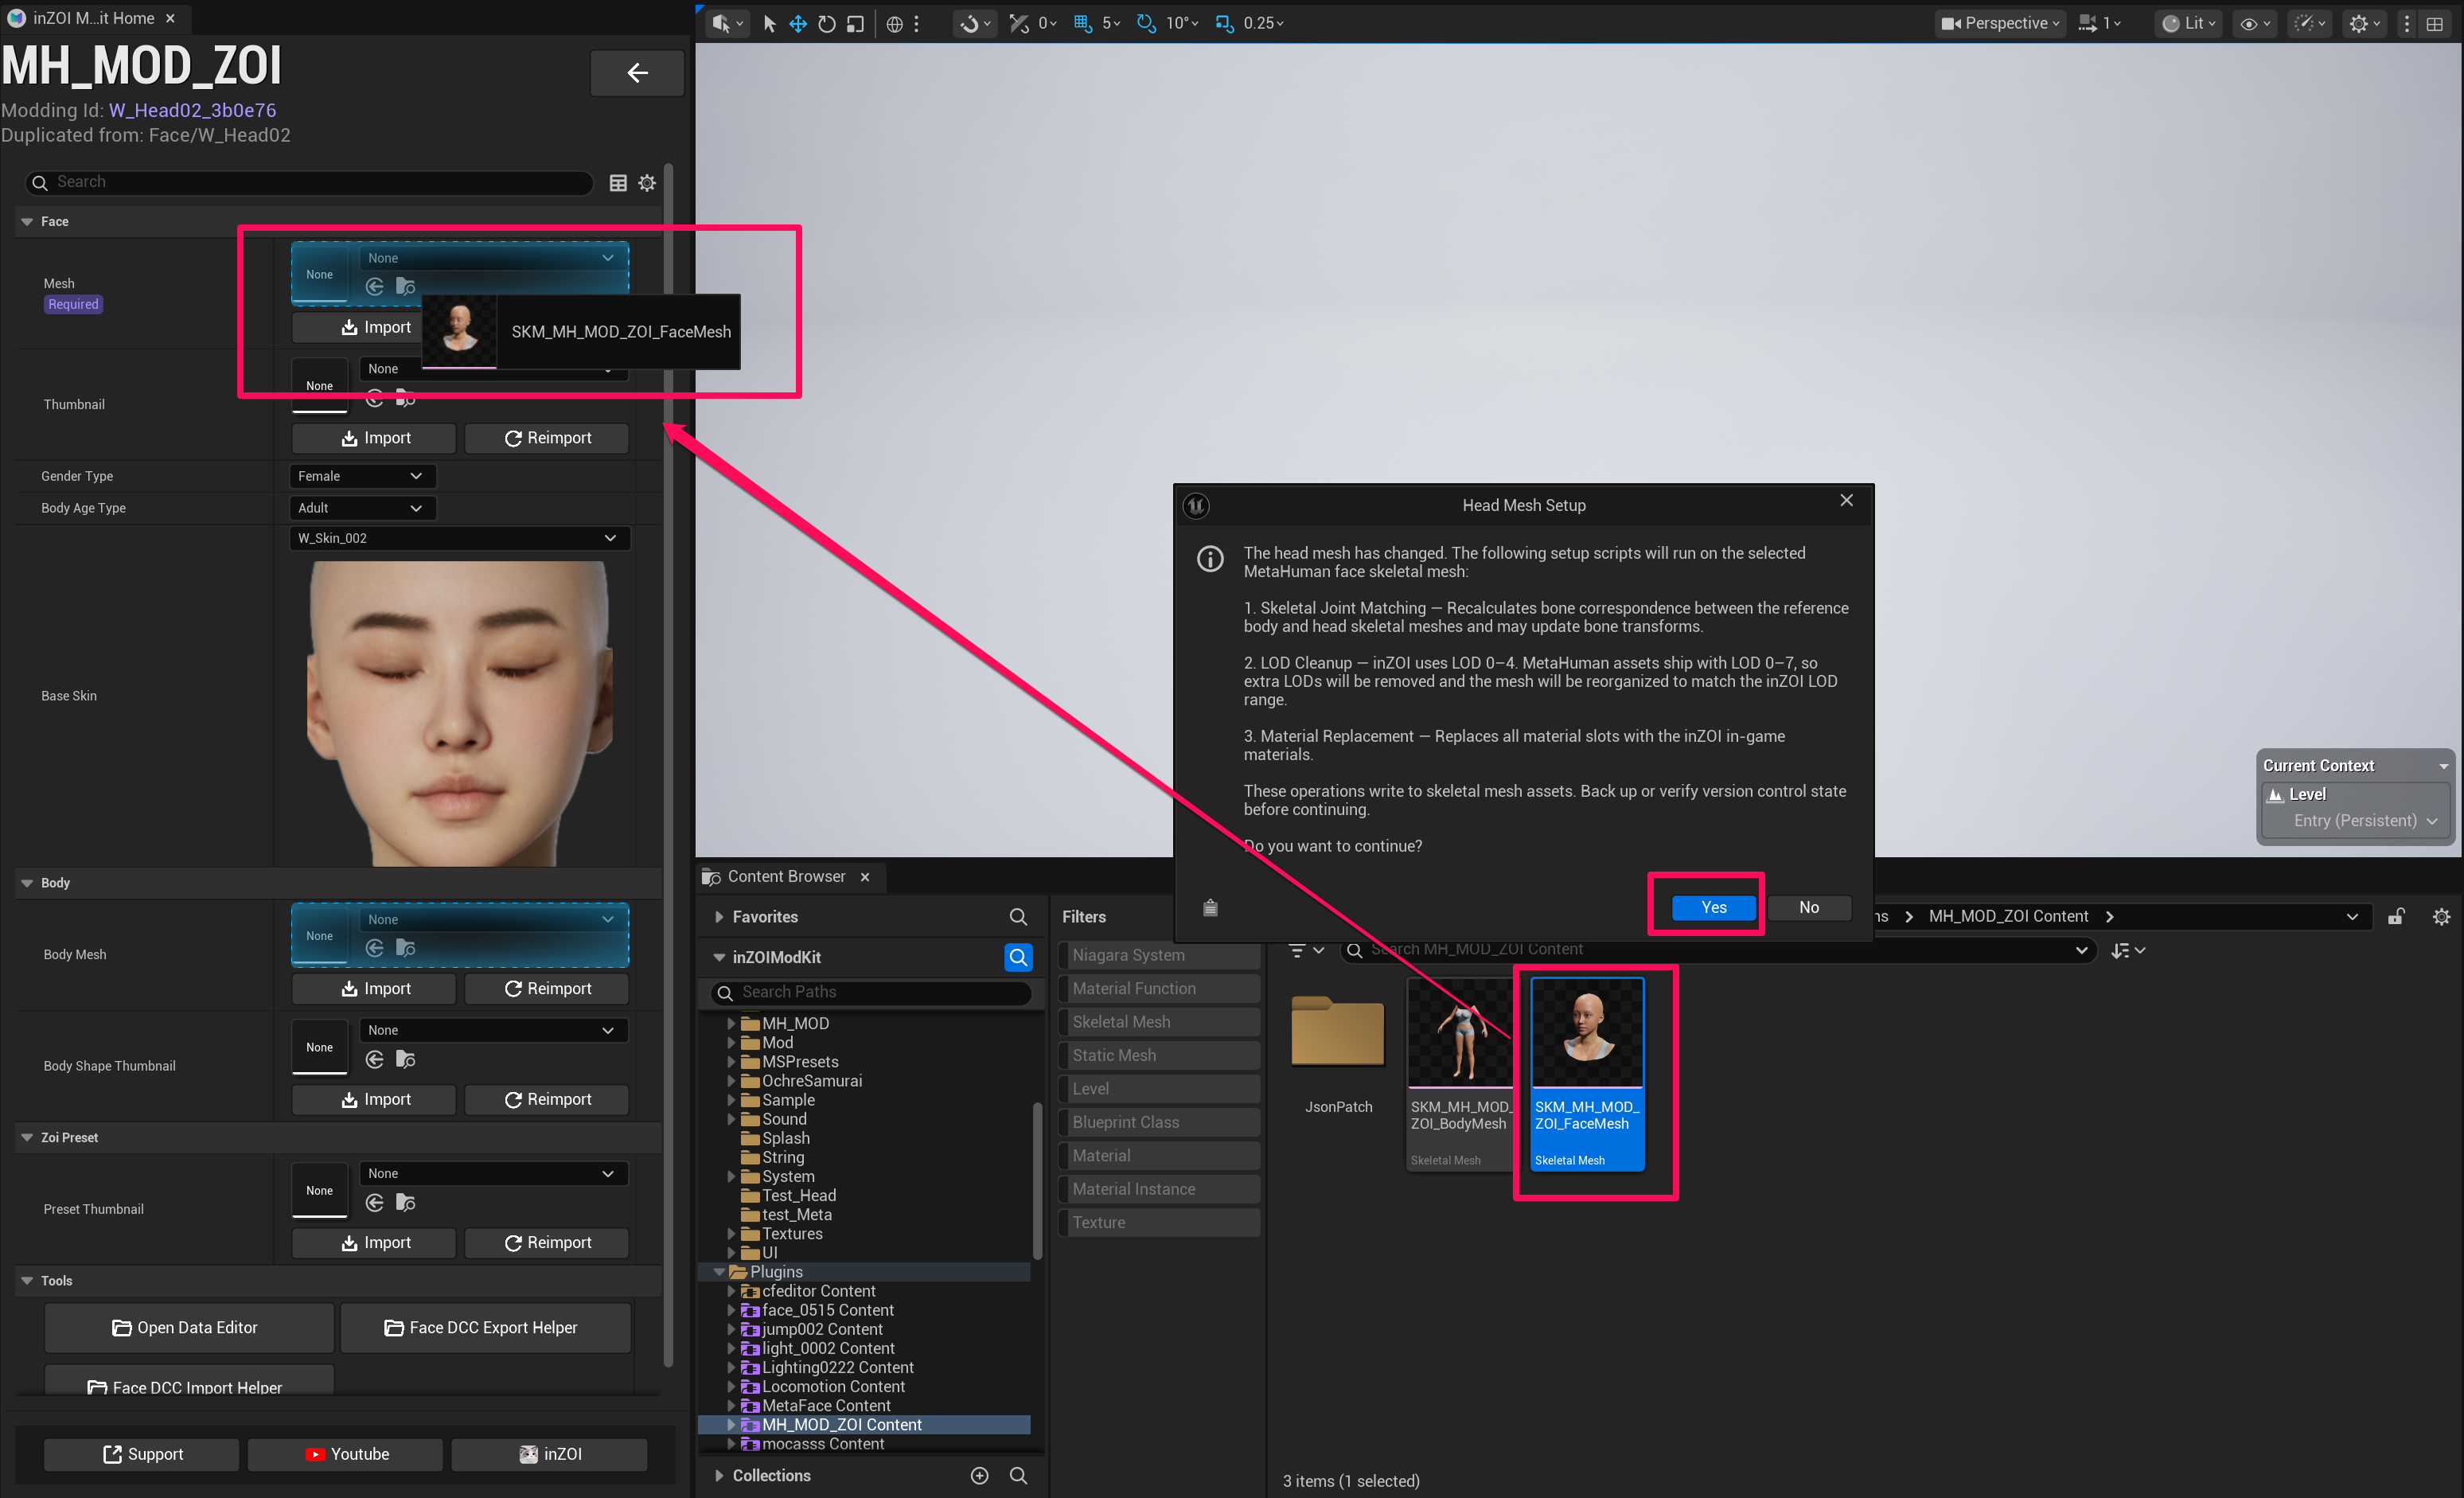This screenshot has height=1498, width=2464.
Task: Open the face Mesh asset None dropdown
Action: 493,258
